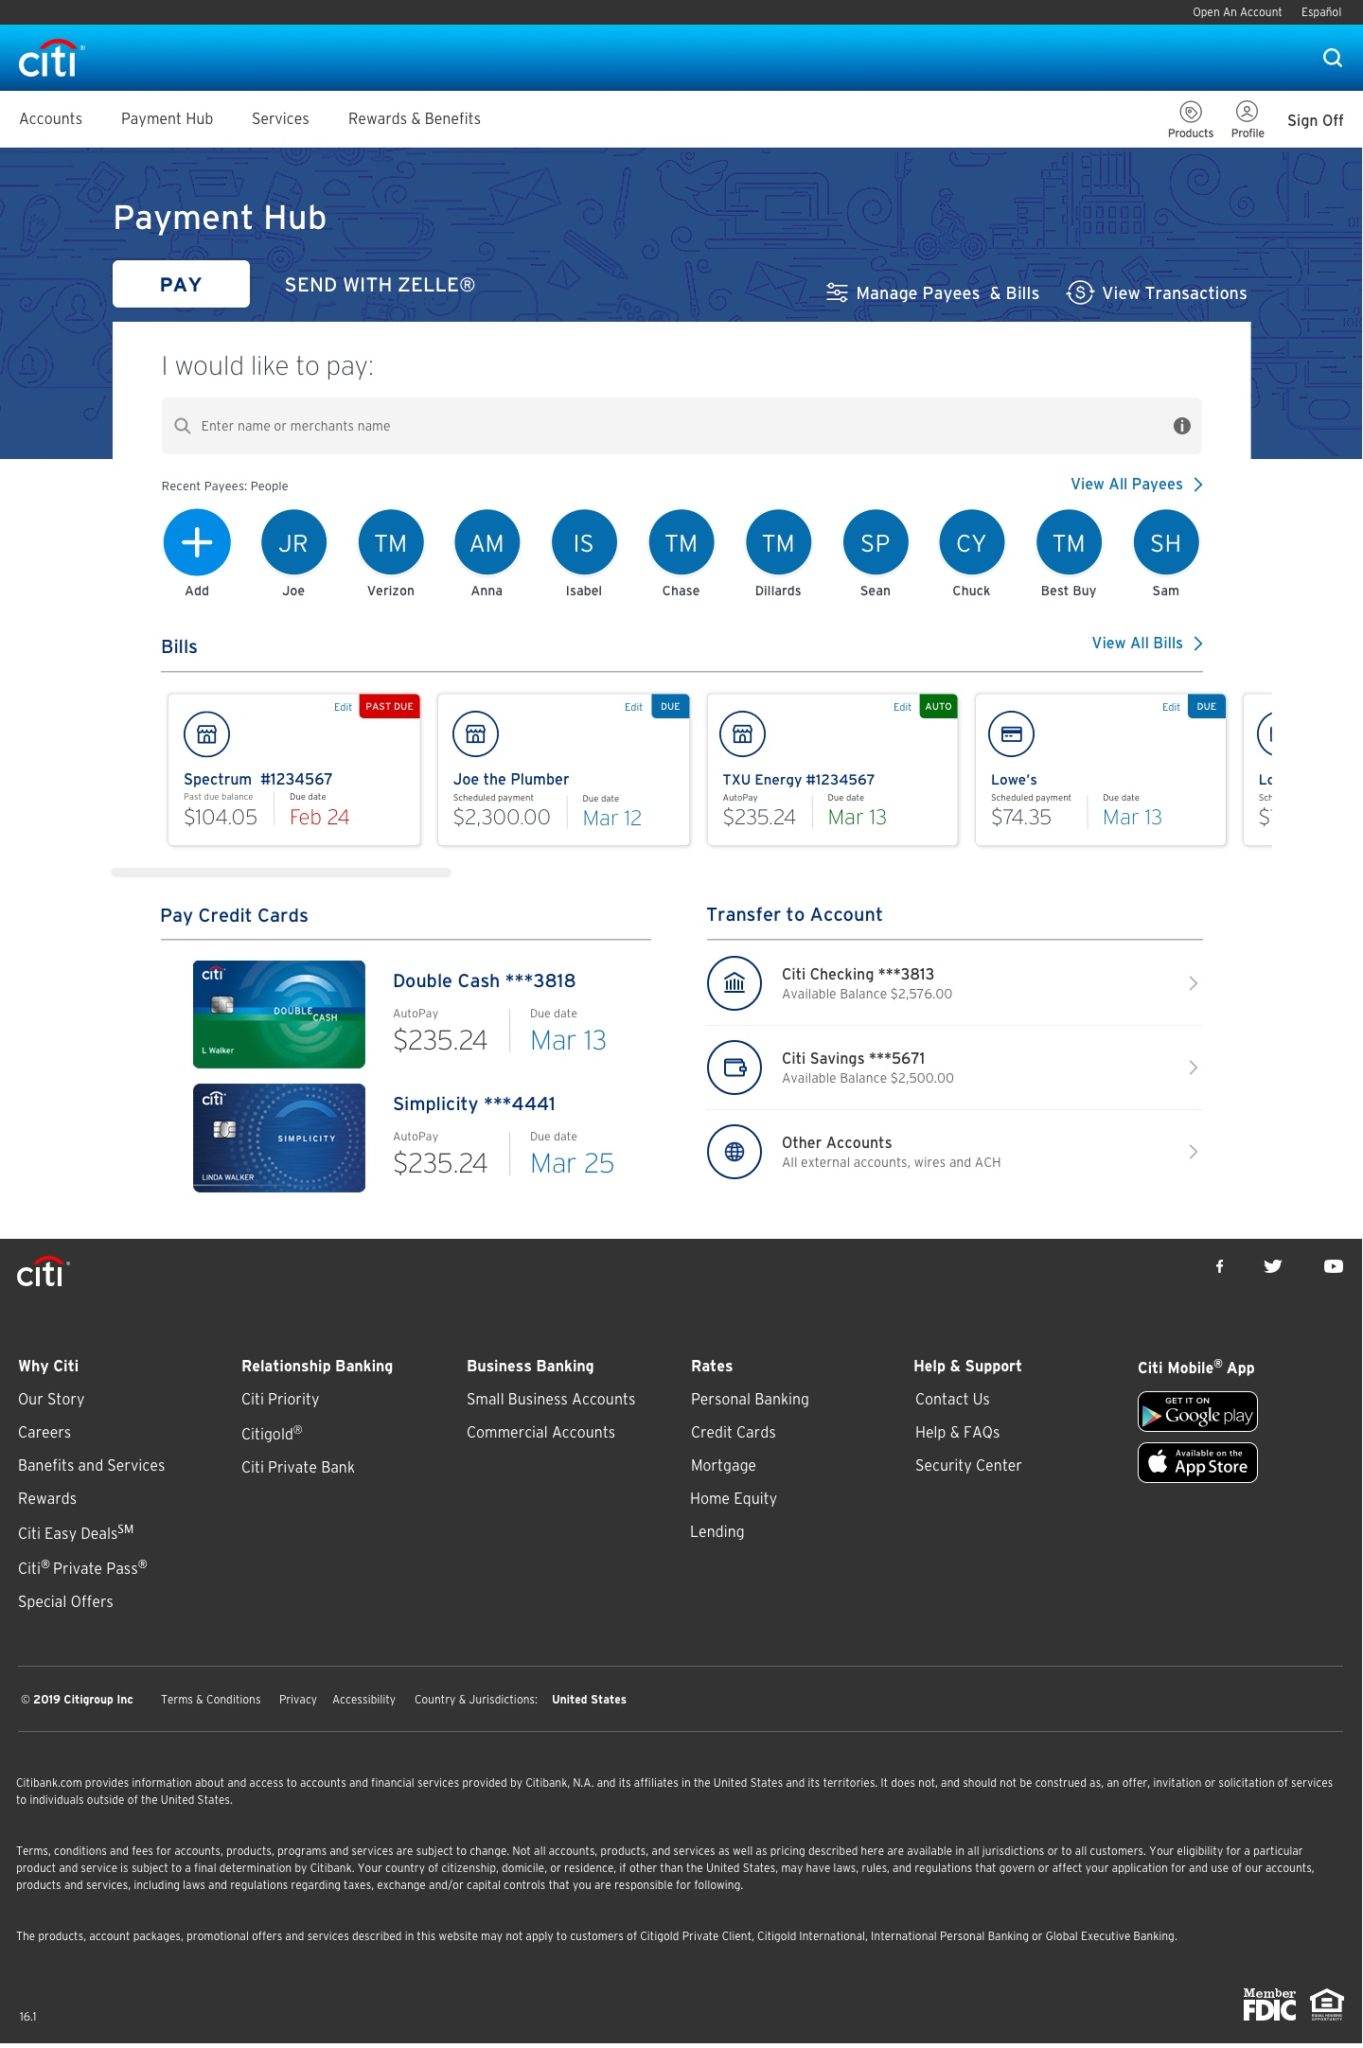The height and width of the screenshot is (2048, 1363).
Task: Switch to the PAY tab
Action: (x=181, y=284)
